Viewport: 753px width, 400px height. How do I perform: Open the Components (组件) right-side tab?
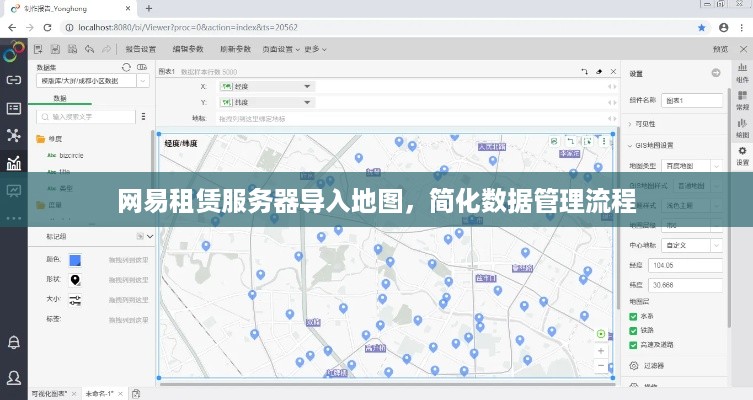click(742, 73)
